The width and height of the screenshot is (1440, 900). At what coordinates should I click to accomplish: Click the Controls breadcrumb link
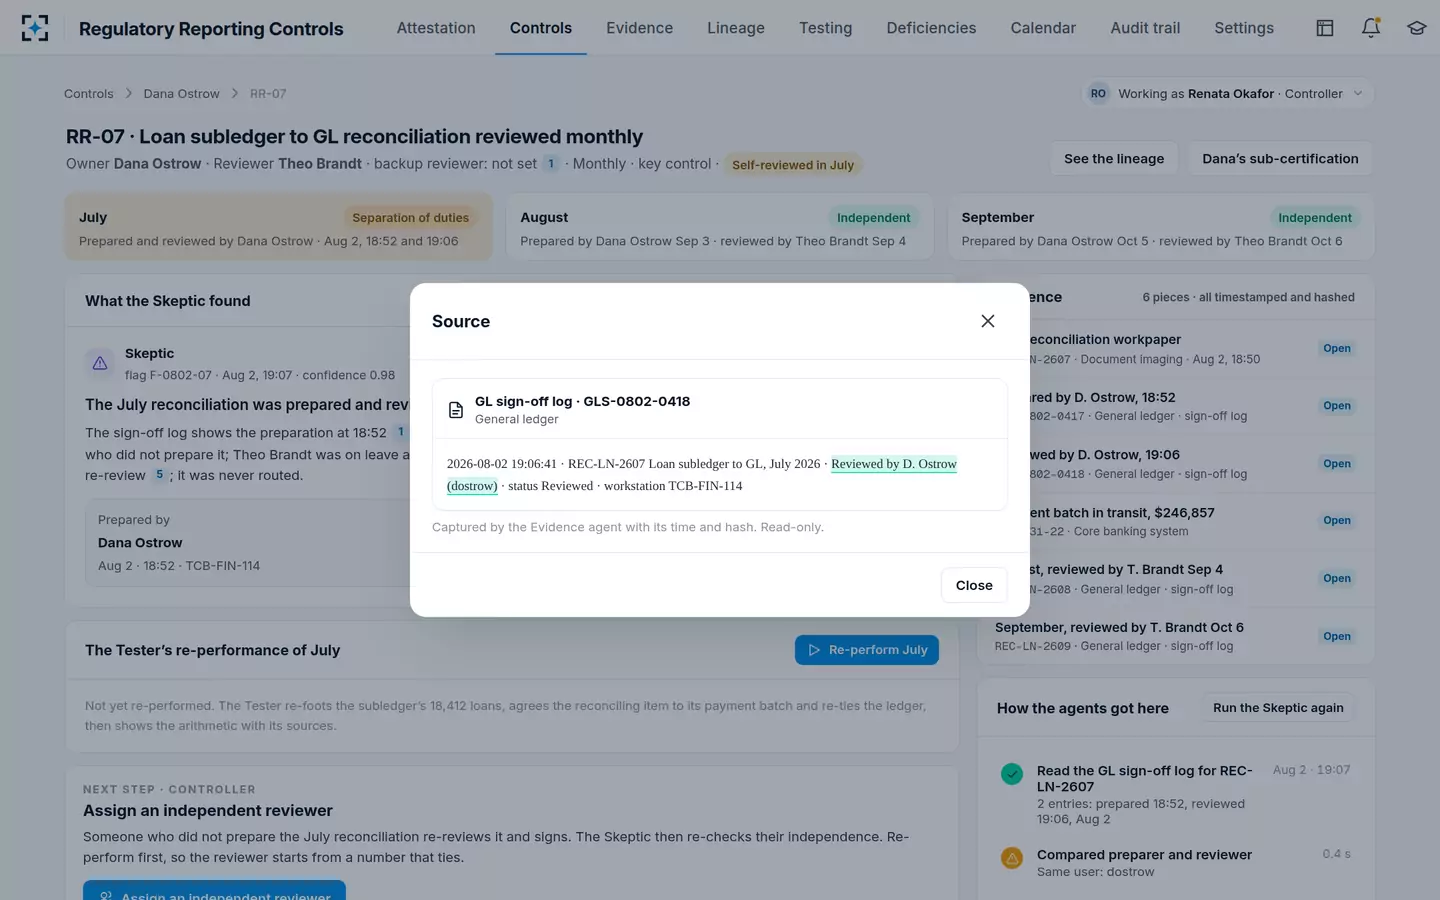(89, 93)
